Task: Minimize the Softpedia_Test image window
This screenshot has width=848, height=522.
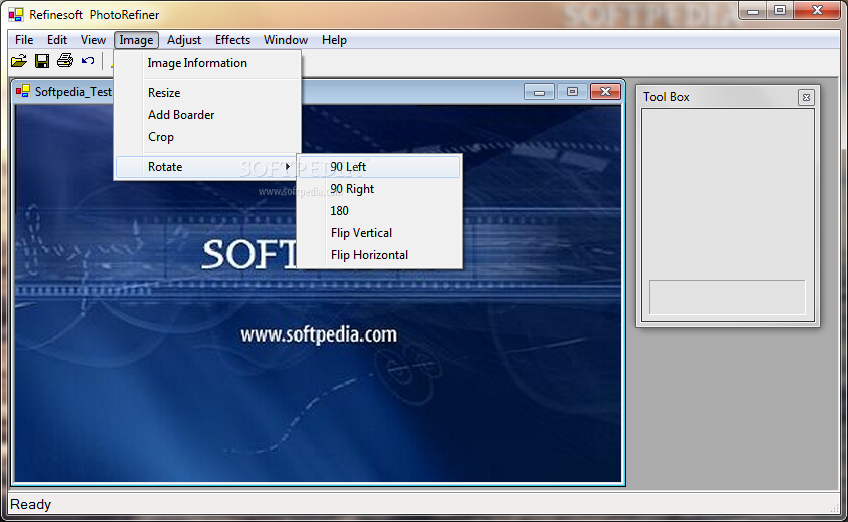Action: coord(539,92)
